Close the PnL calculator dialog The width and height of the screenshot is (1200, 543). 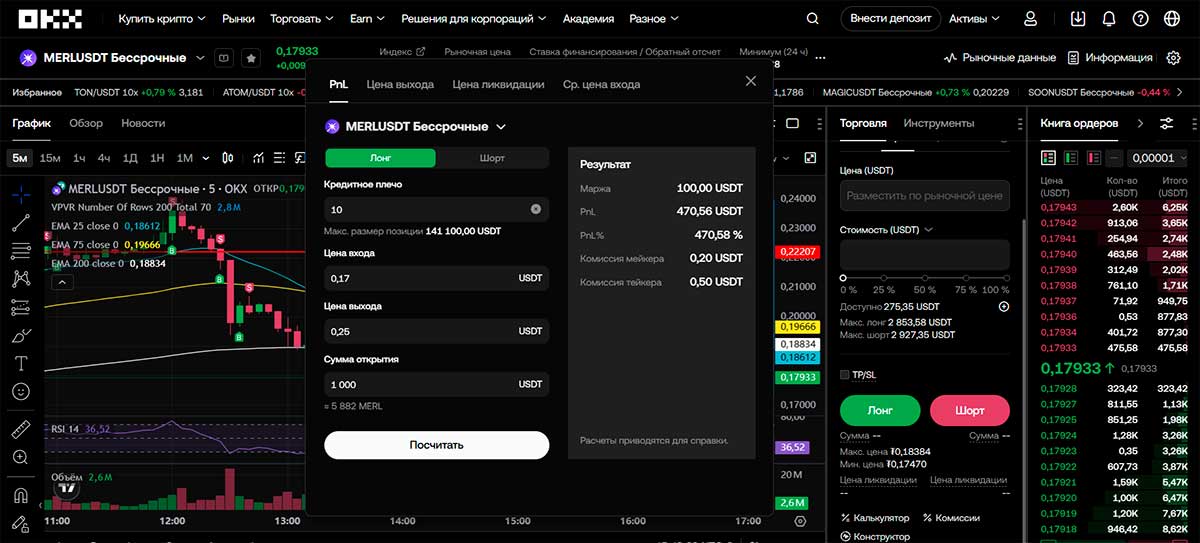click(x=751, y=81)
